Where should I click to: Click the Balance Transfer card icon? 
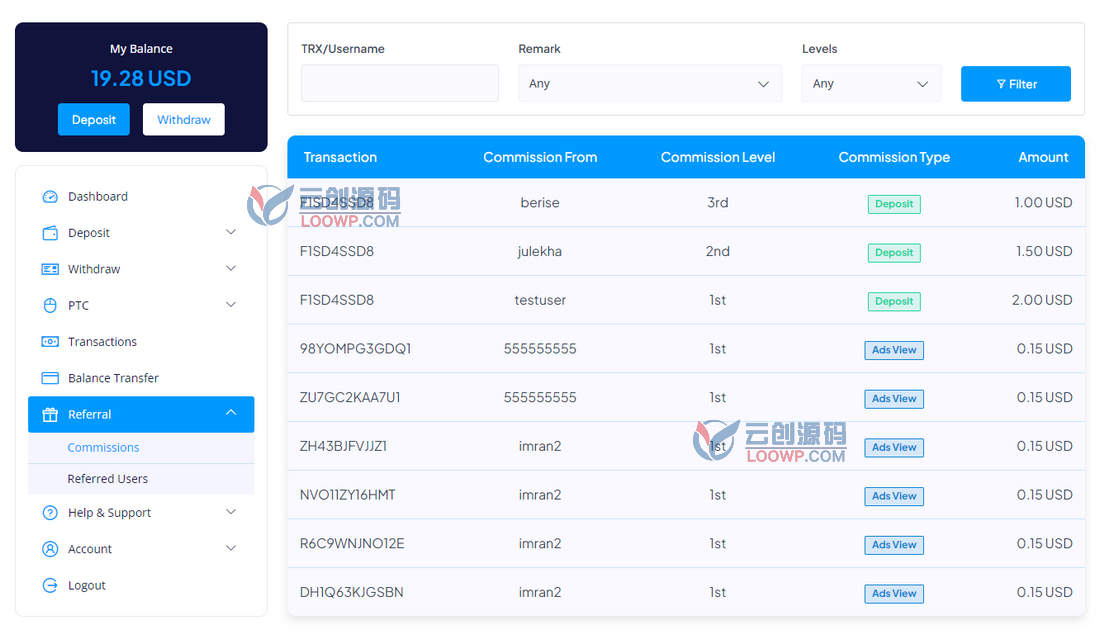50,378
